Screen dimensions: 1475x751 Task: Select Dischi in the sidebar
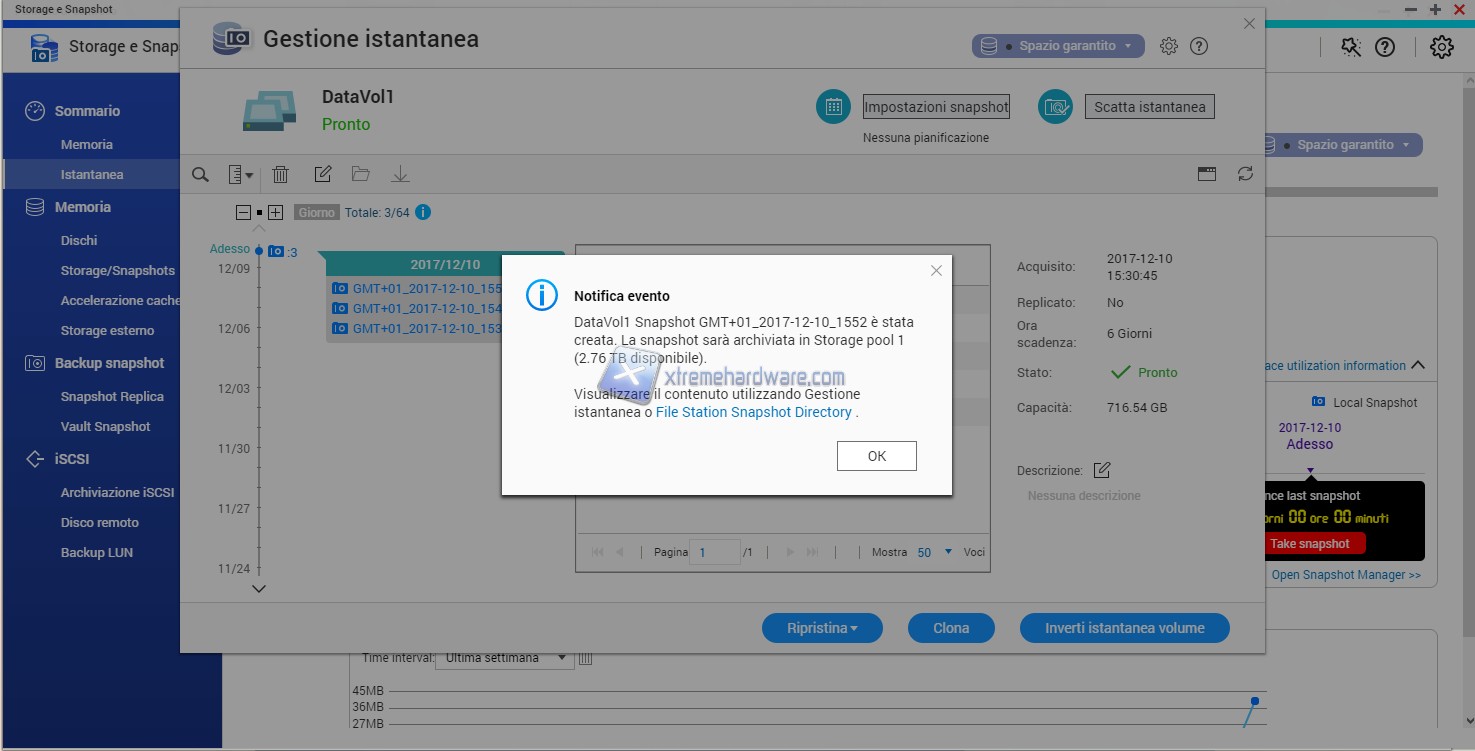[x=79, y=240]
